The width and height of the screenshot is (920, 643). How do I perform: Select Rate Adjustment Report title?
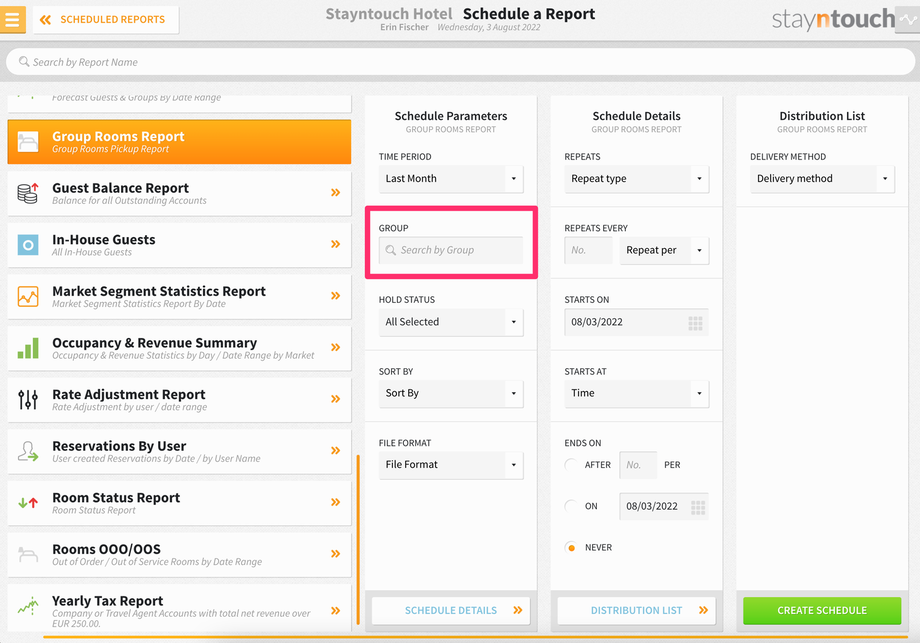click(x=128, y=394)
